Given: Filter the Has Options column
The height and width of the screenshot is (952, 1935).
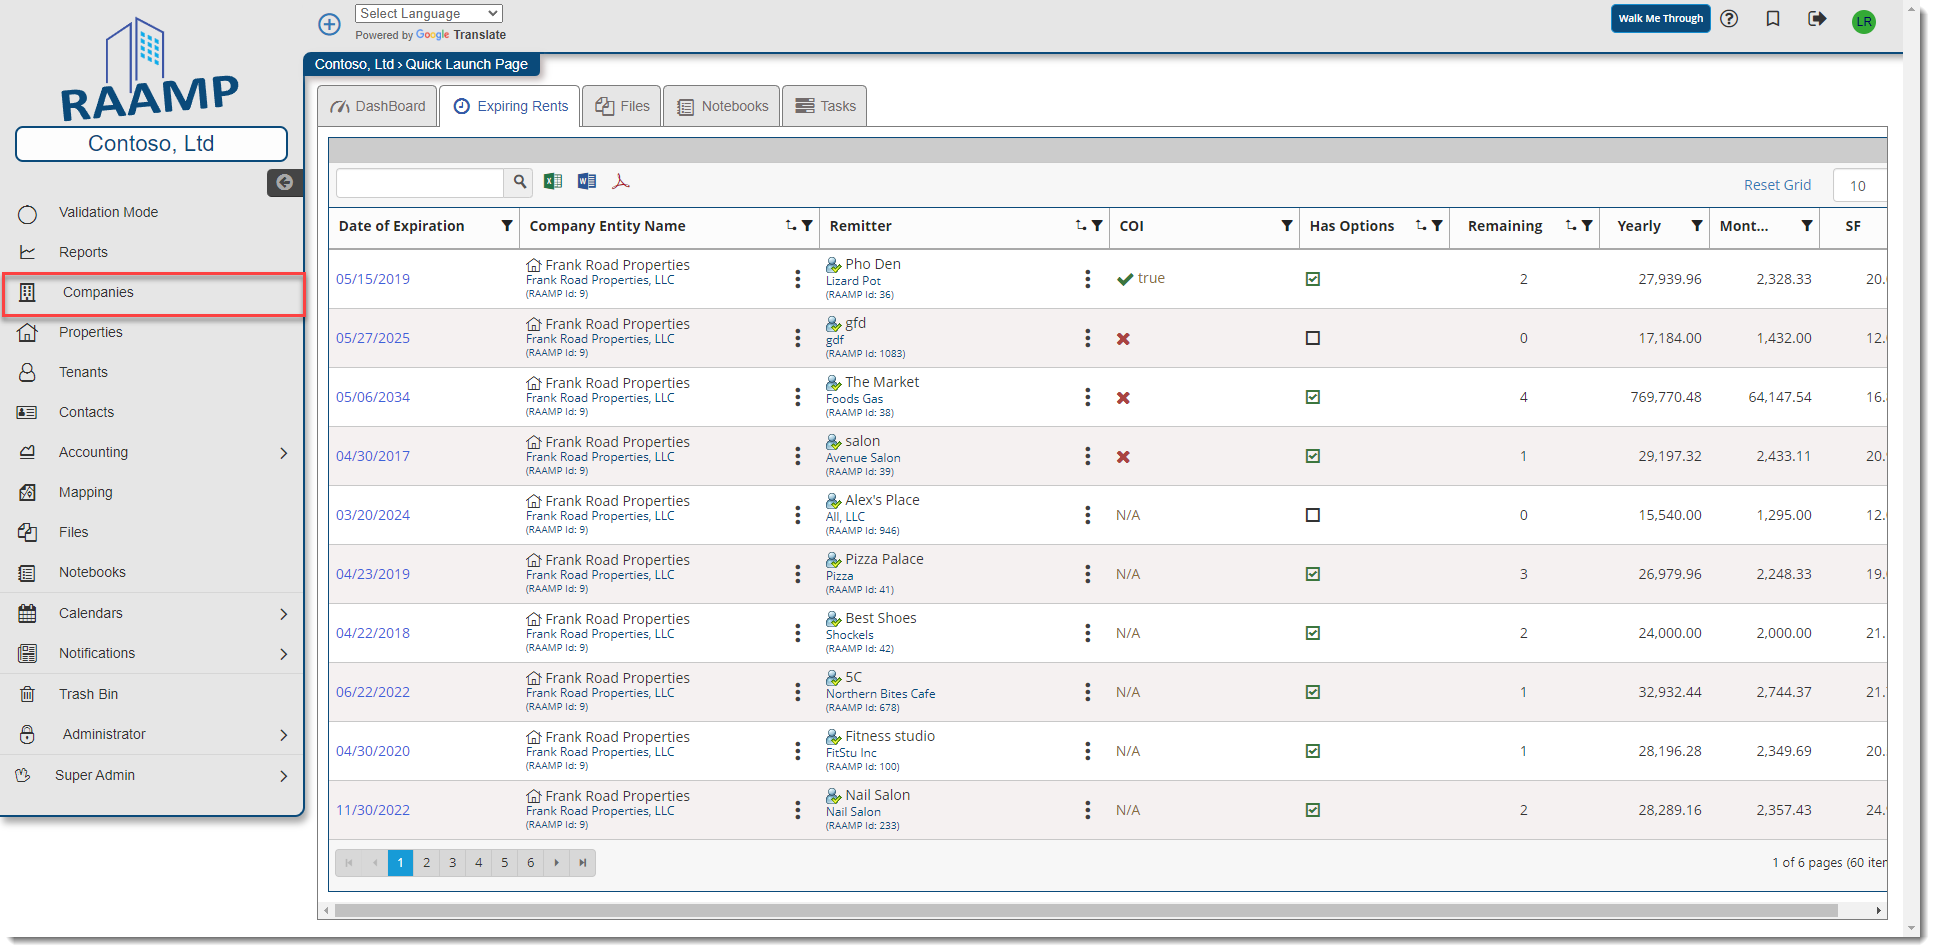Looking at the screenshot, I should tap(1437, 226).
